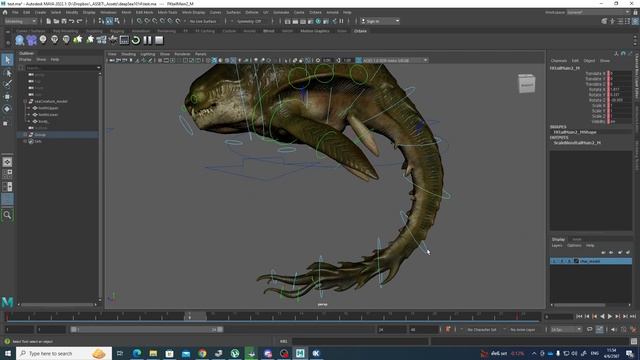Open the No Anim Layer dropdown

coord(522,329)
